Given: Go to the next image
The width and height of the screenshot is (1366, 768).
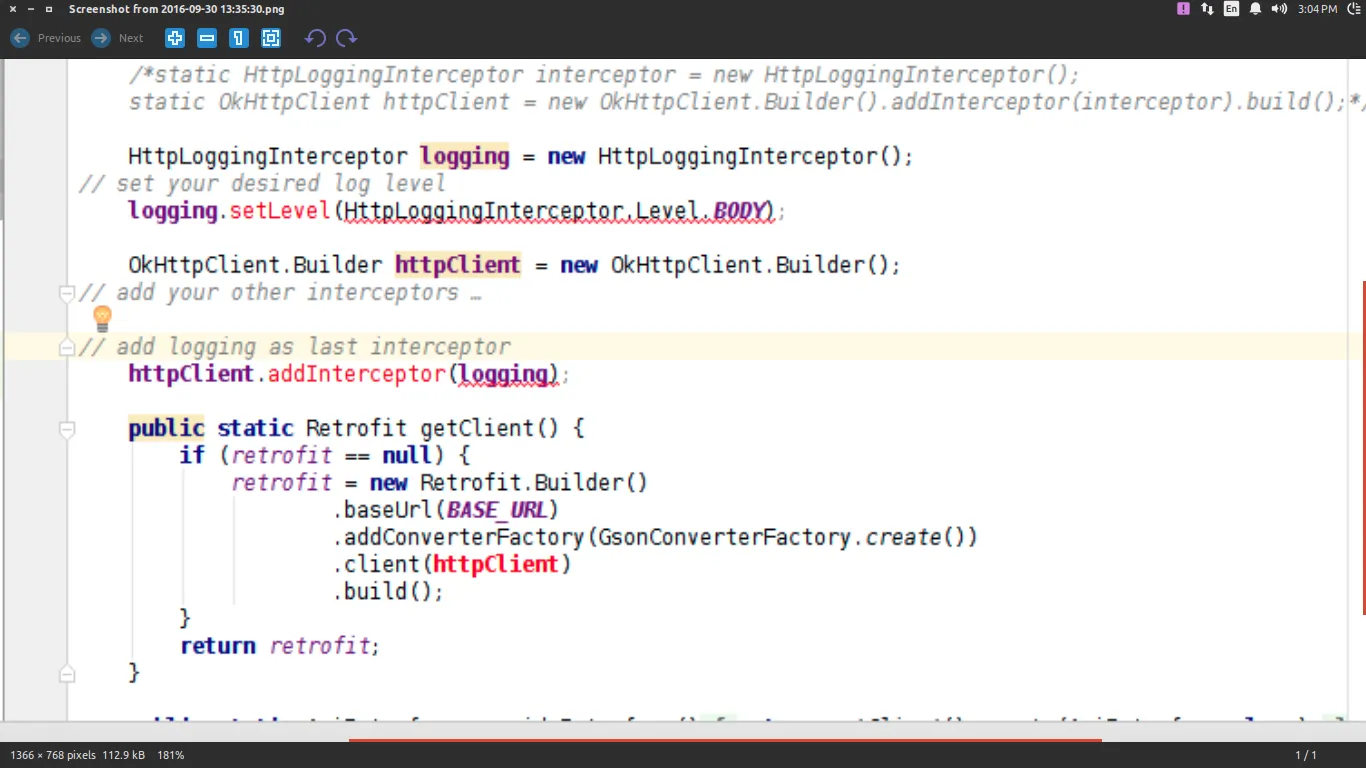Looking at the screenshot, I should 118,38.
